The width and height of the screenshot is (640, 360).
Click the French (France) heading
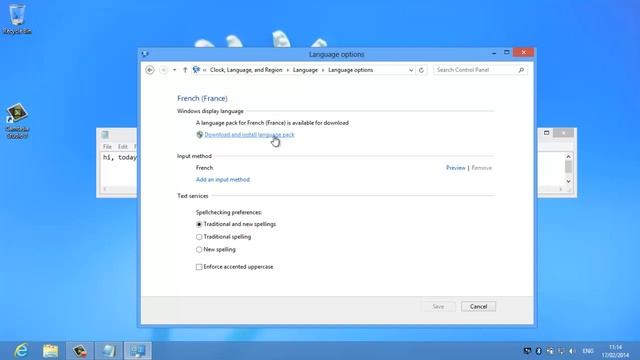point(202,98)
